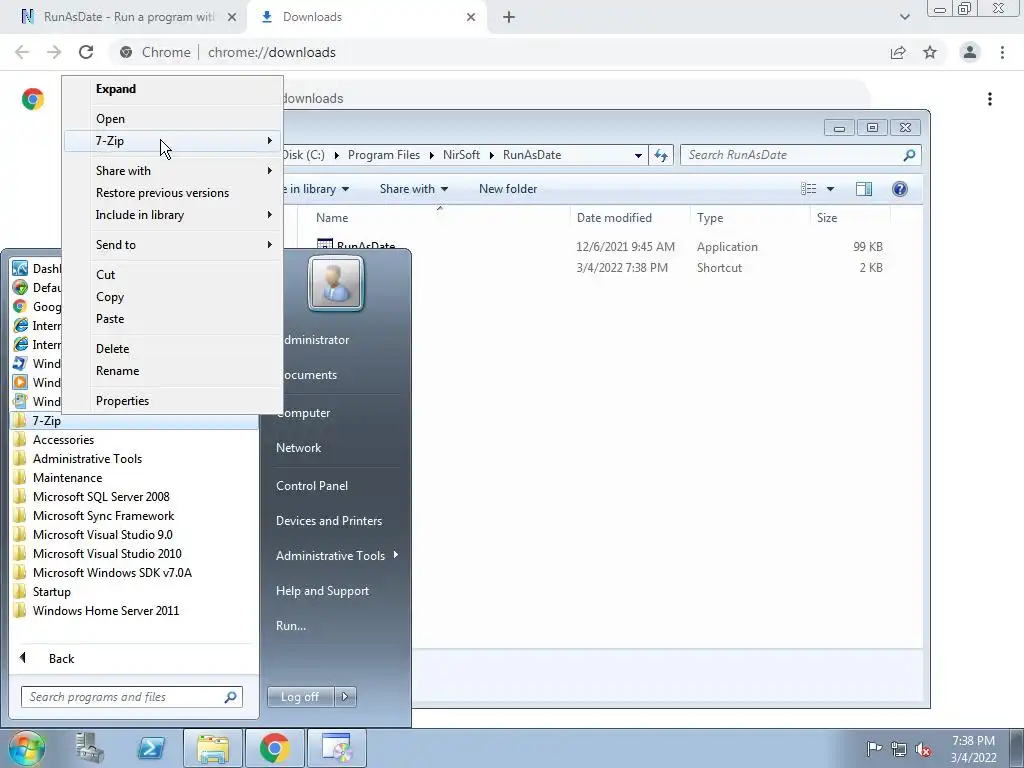Click the Search programs and files box

pos(132,697)
